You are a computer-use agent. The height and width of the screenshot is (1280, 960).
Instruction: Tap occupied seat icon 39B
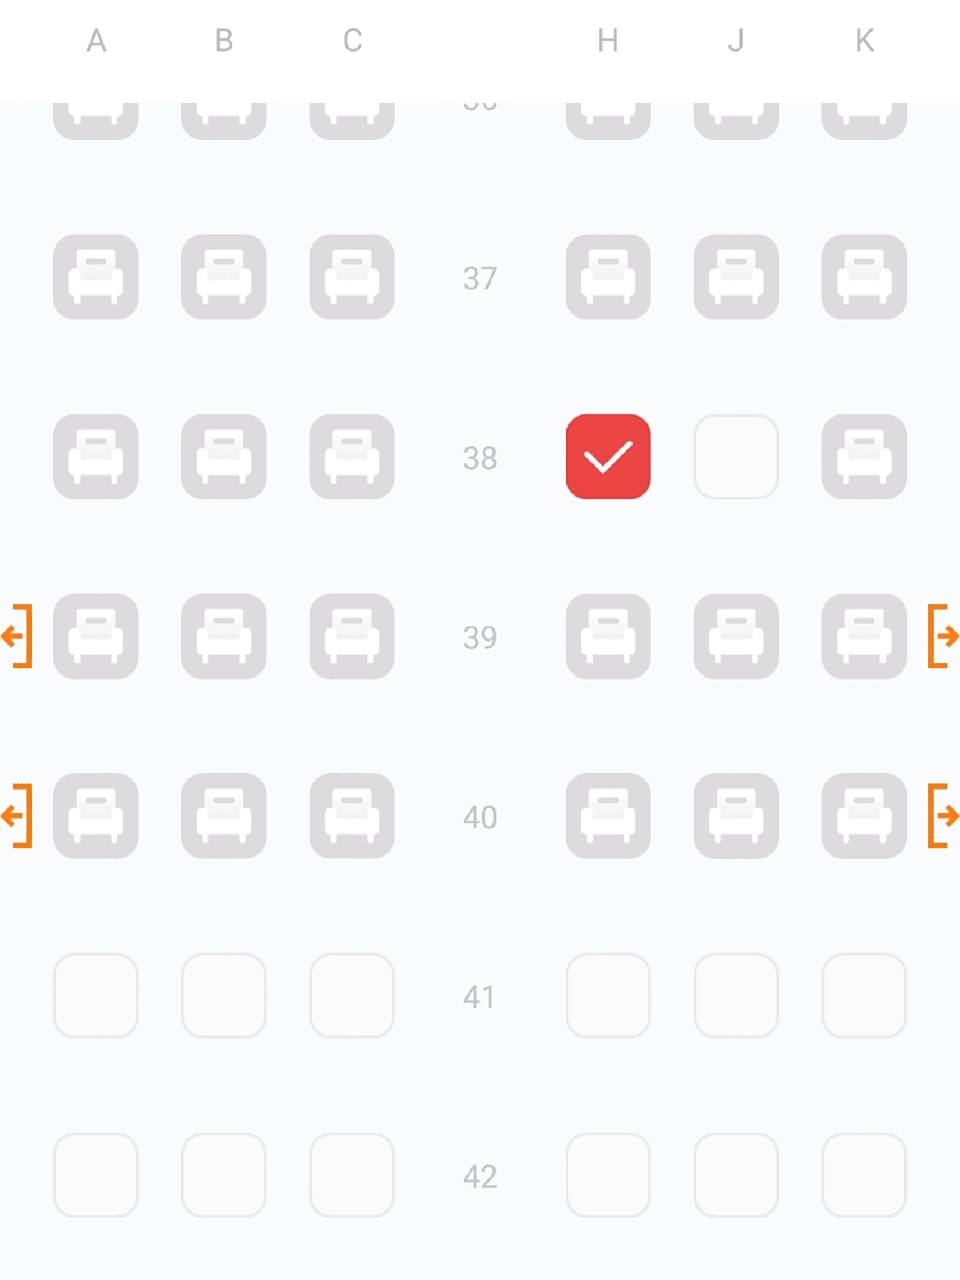pyautogui.click(x=224, y=636)
